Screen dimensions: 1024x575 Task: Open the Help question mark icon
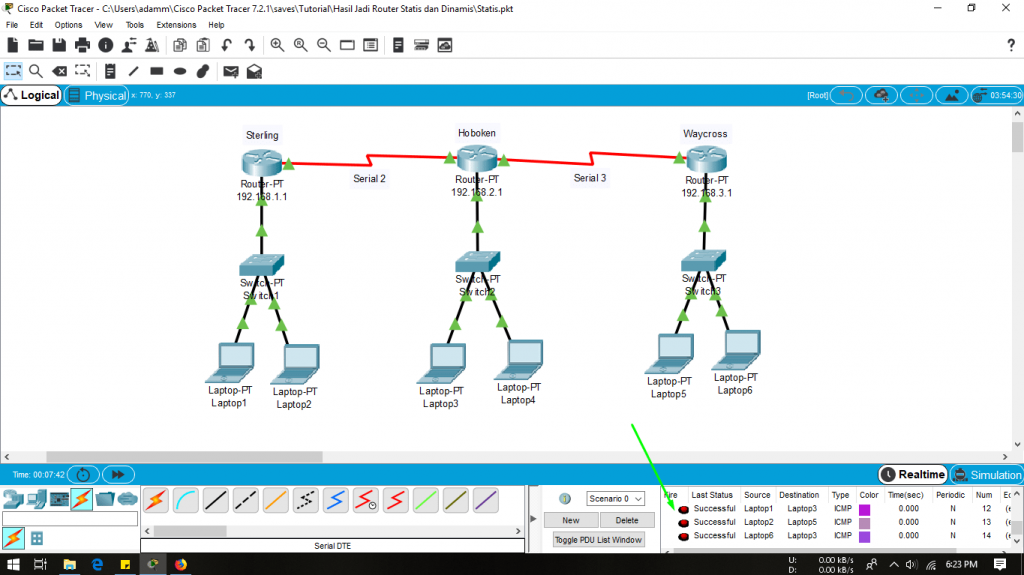coord(1011,45)
